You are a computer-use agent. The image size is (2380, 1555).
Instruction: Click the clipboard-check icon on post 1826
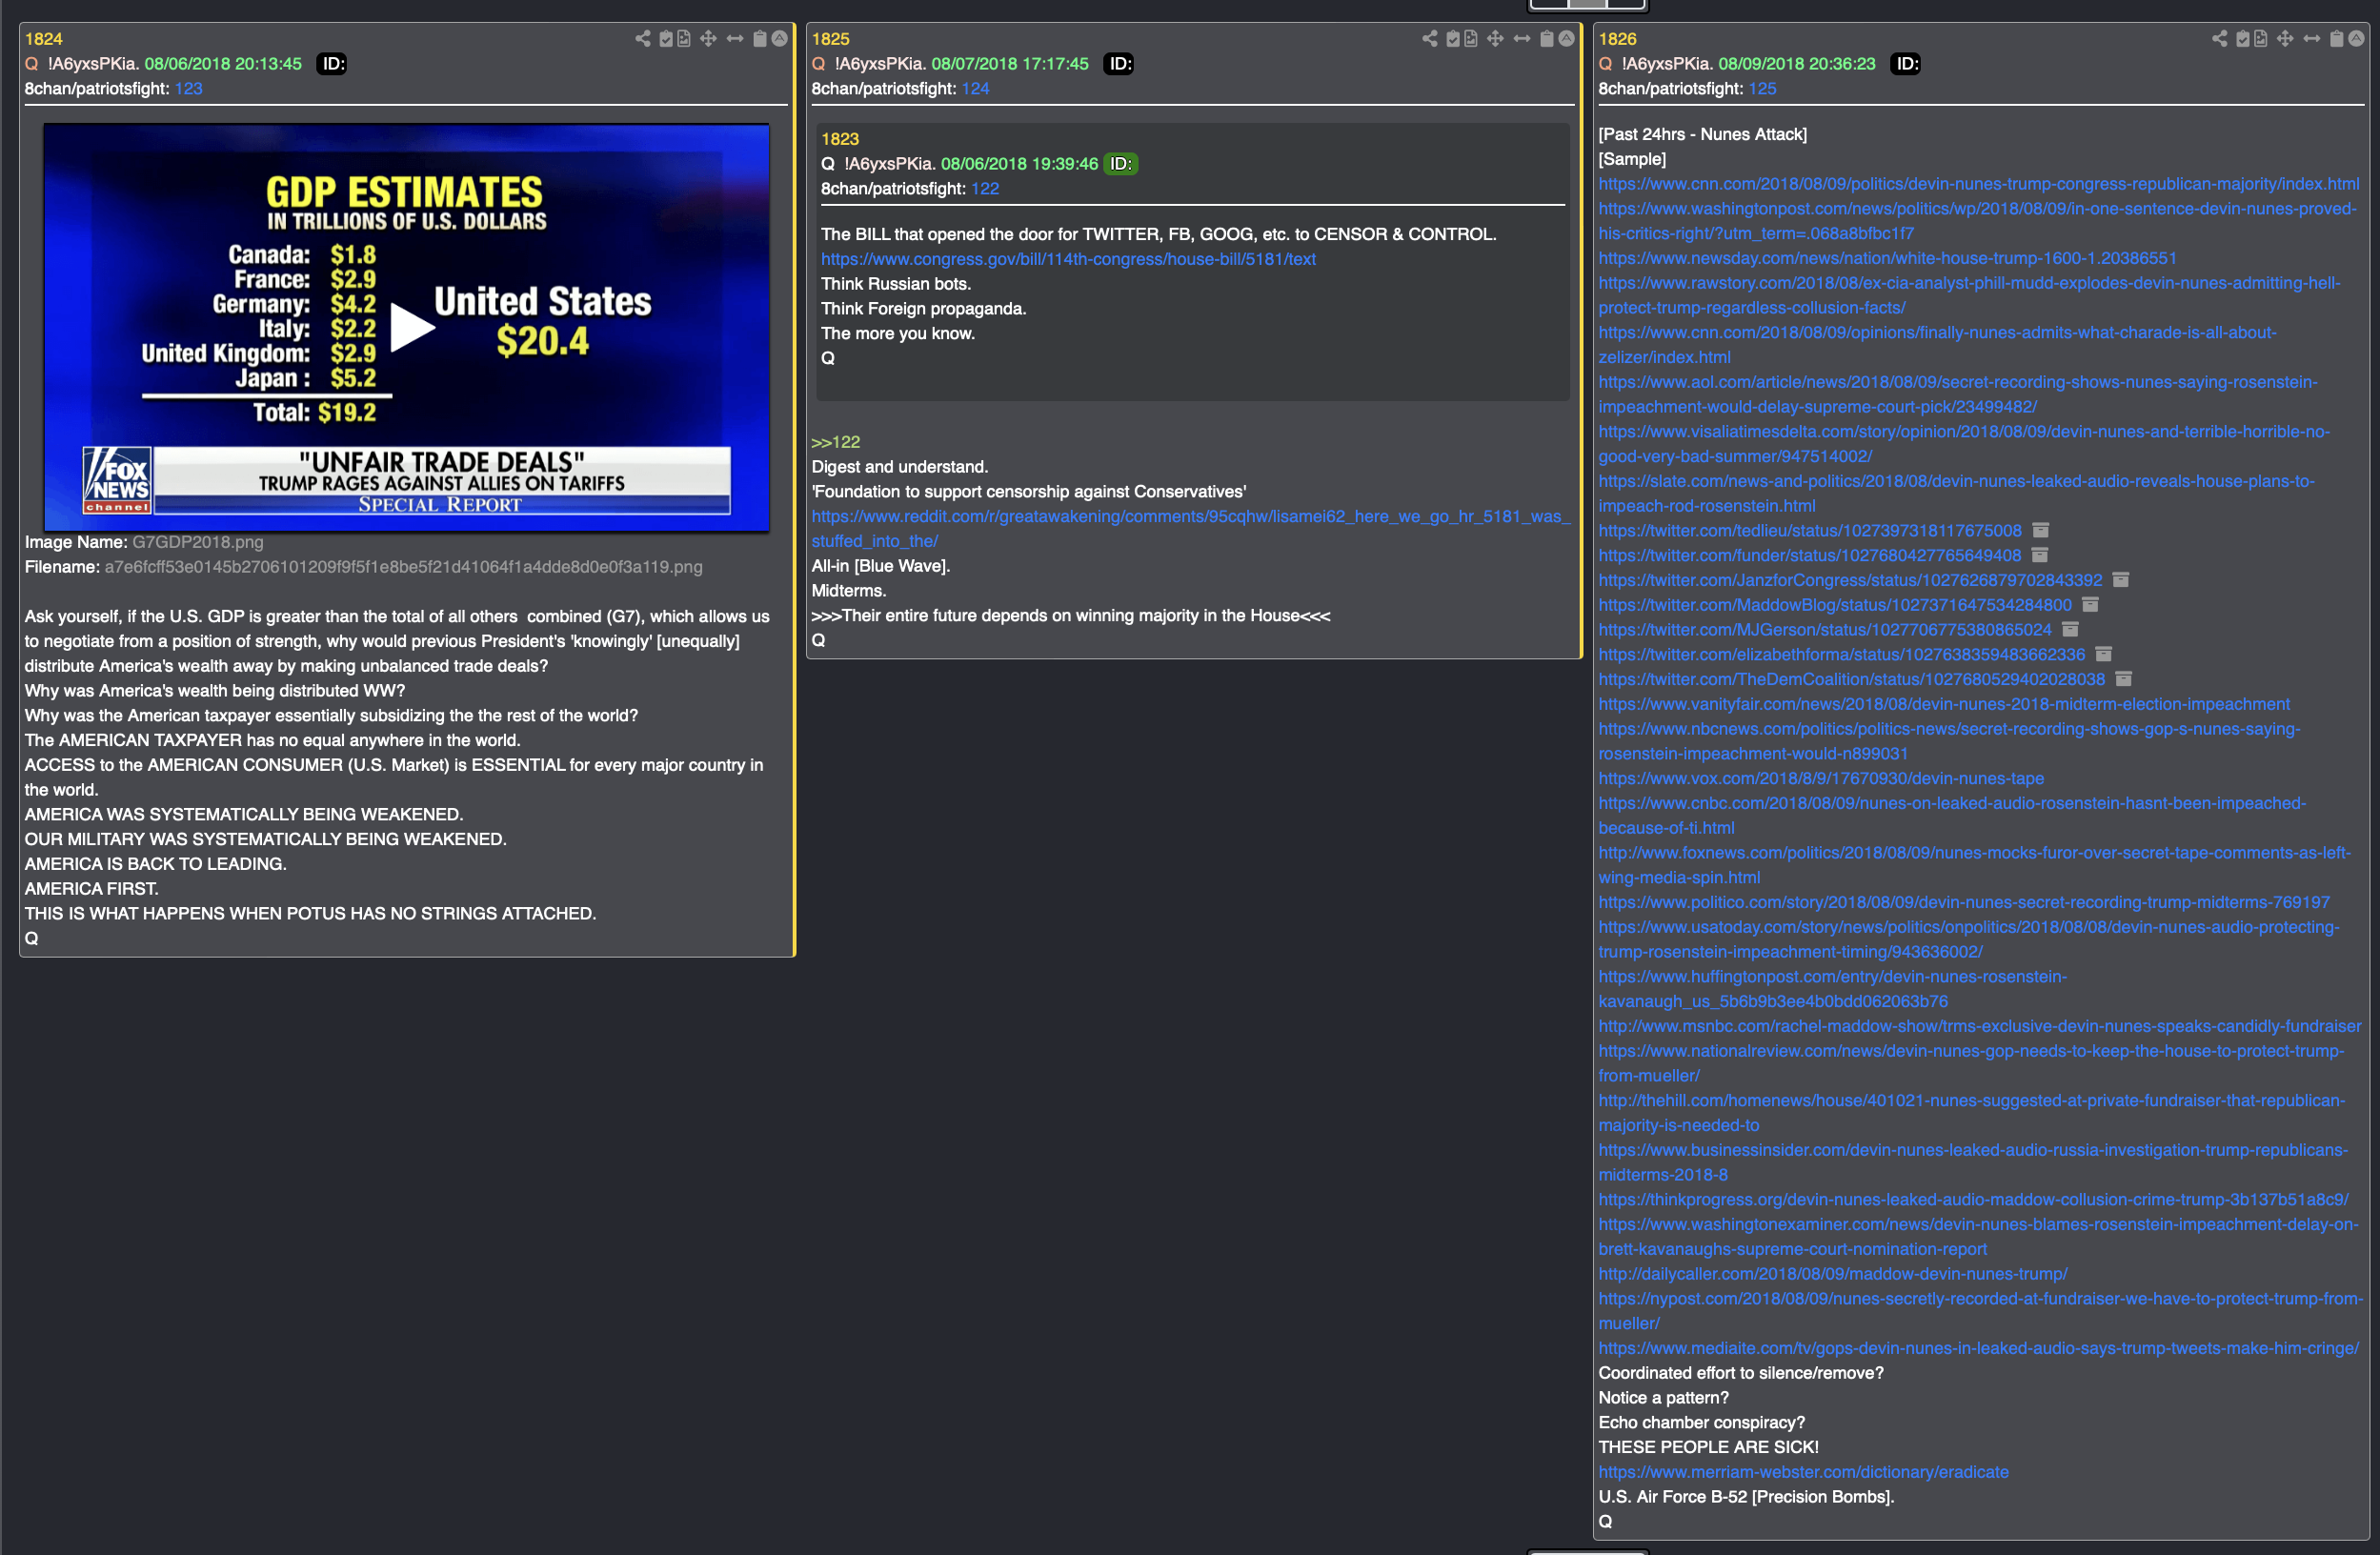[2243, 39]
